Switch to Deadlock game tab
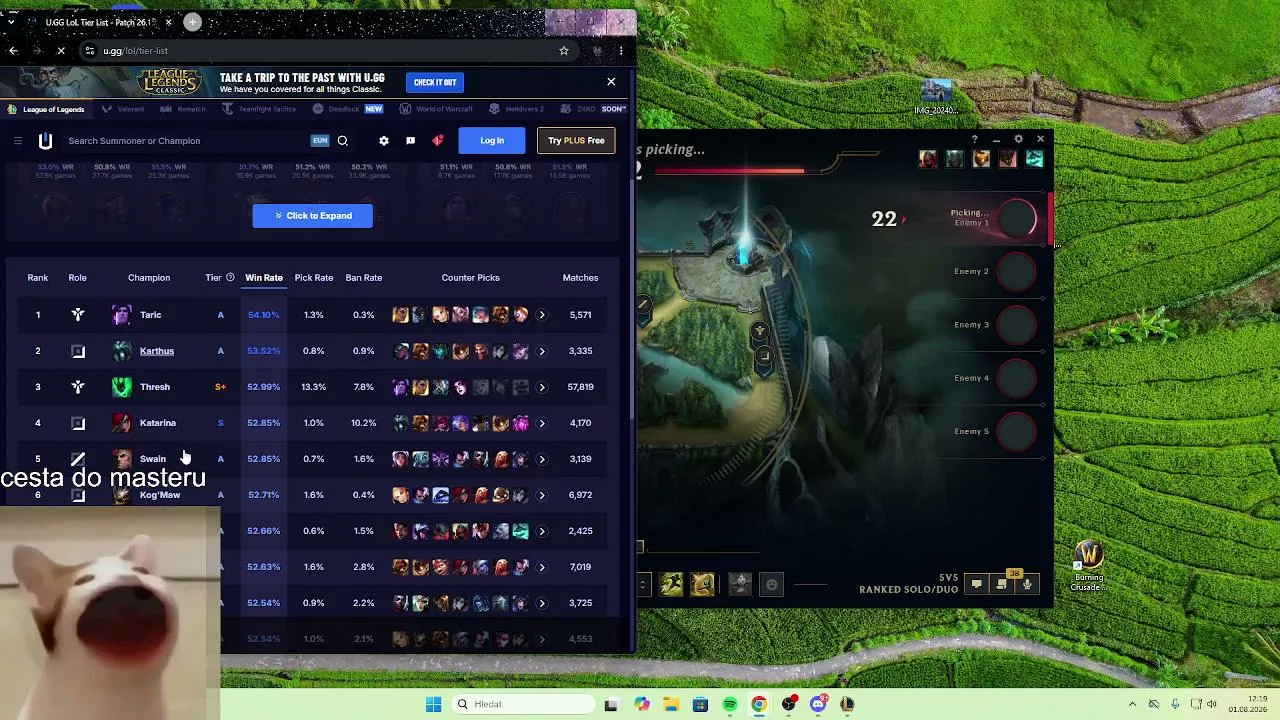This screenshot has height=720, width=1280. pos(347,109)
